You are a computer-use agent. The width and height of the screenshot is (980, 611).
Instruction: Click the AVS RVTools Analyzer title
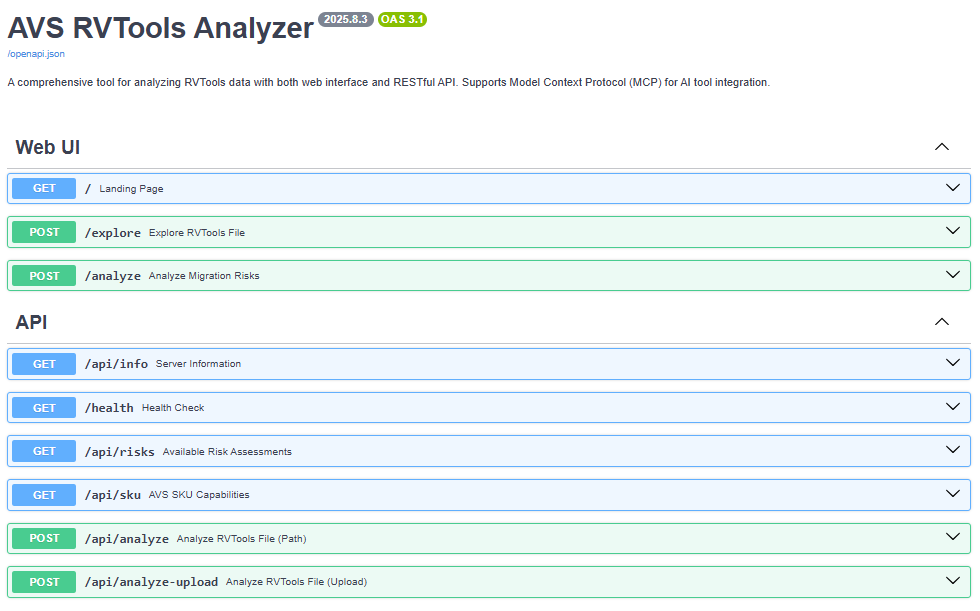tap(161, 28)
